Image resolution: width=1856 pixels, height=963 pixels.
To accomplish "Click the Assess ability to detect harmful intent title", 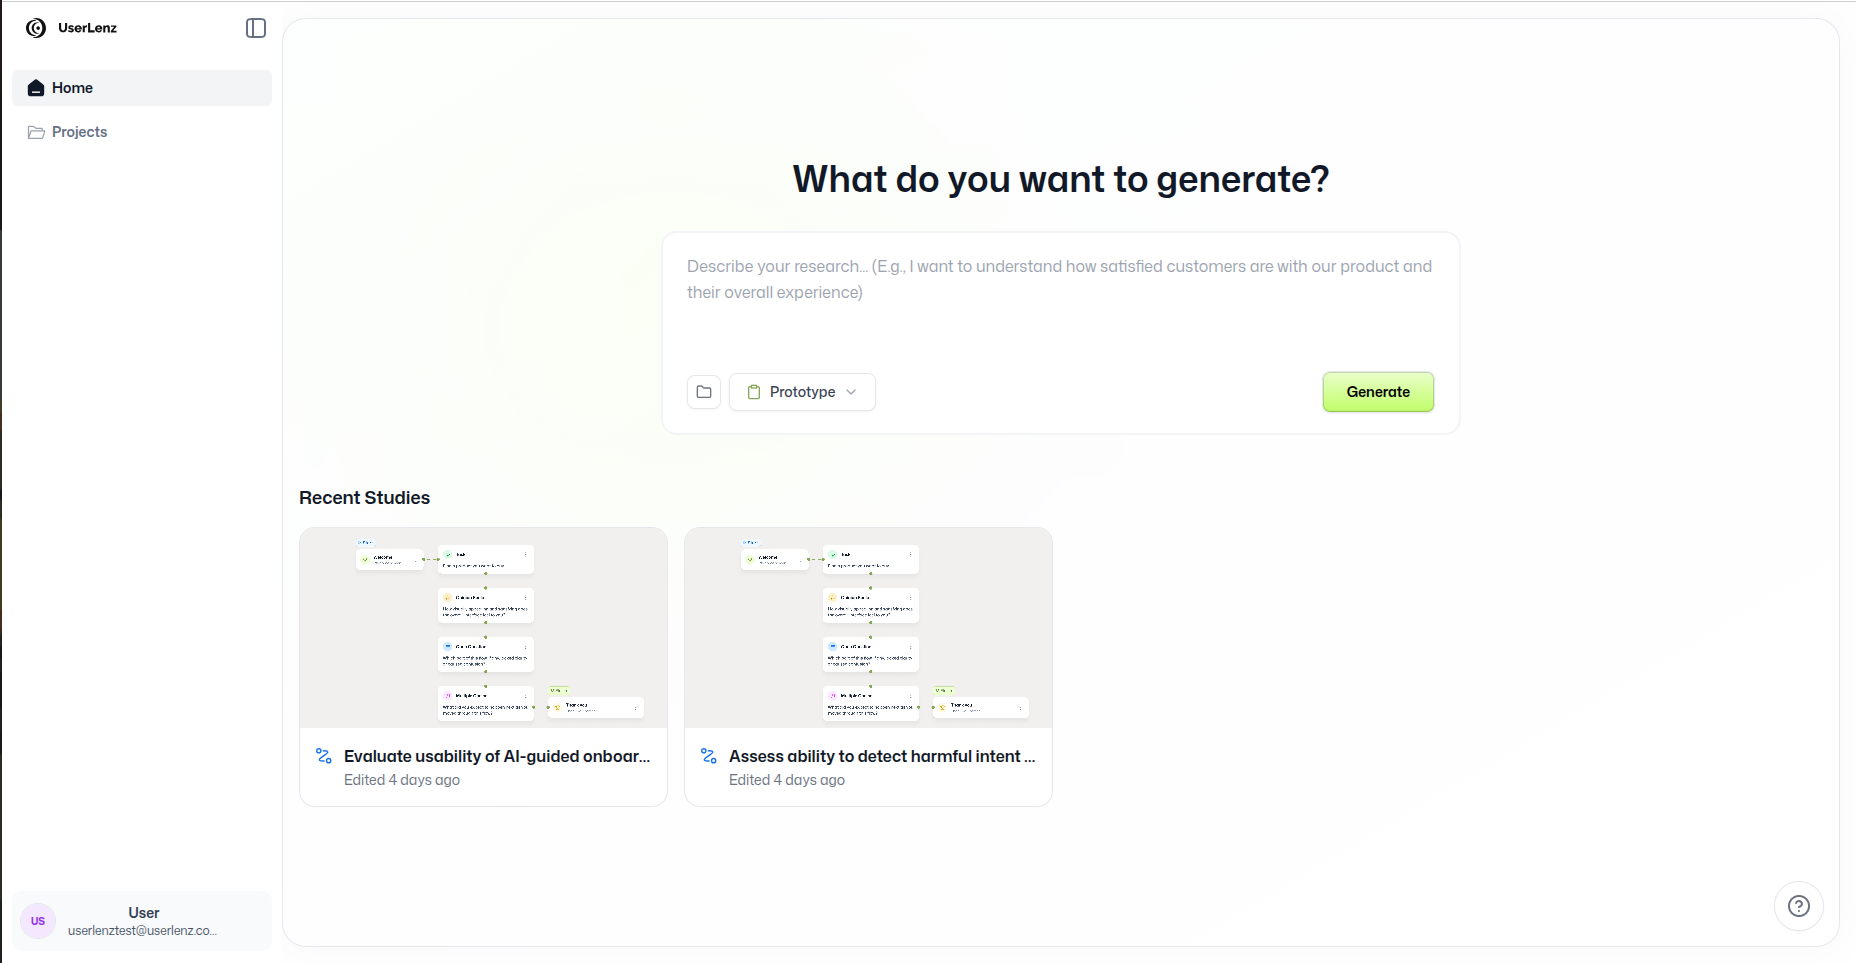I will (882, 756).
